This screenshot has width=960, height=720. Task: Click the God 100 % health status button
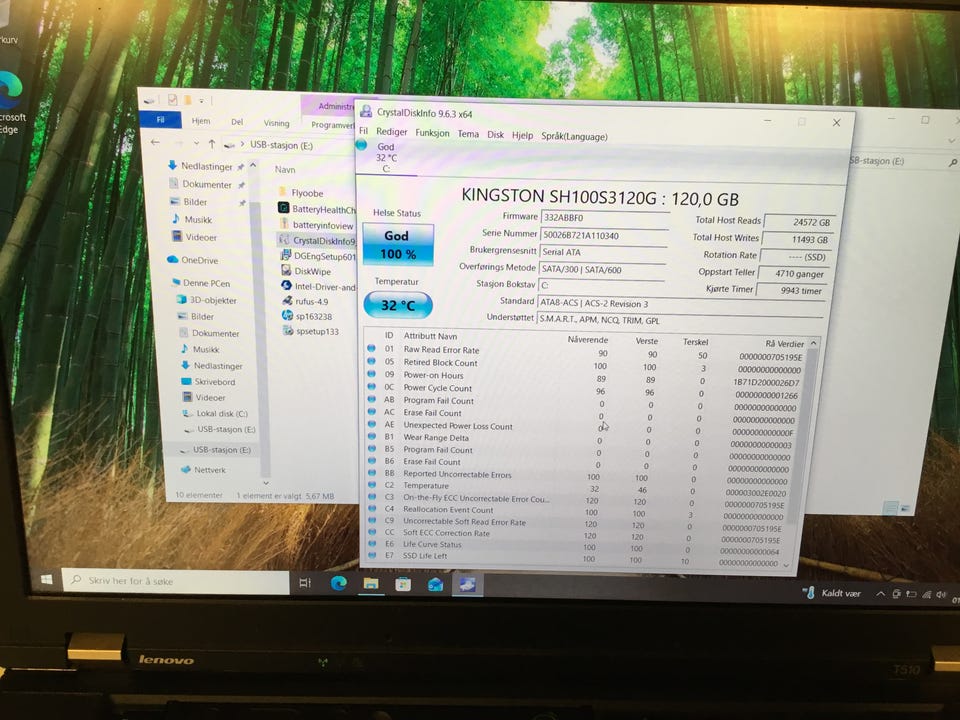coord(398,245)
